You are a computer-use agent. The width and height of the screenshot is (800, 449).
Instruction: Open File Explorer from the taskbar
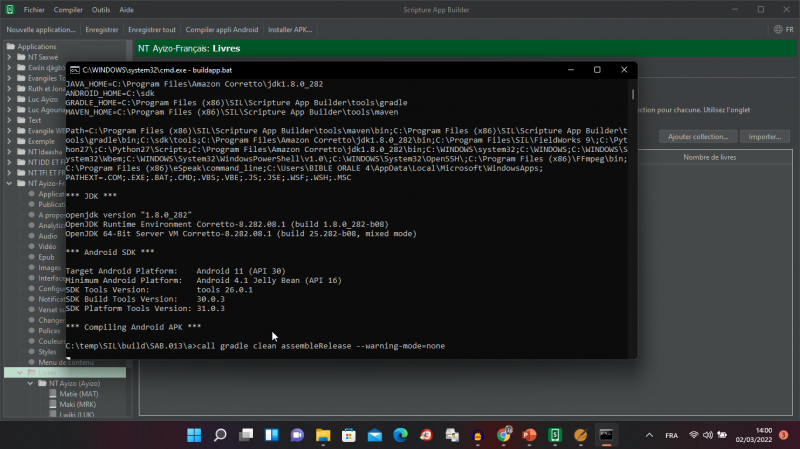tap(322, 435)
